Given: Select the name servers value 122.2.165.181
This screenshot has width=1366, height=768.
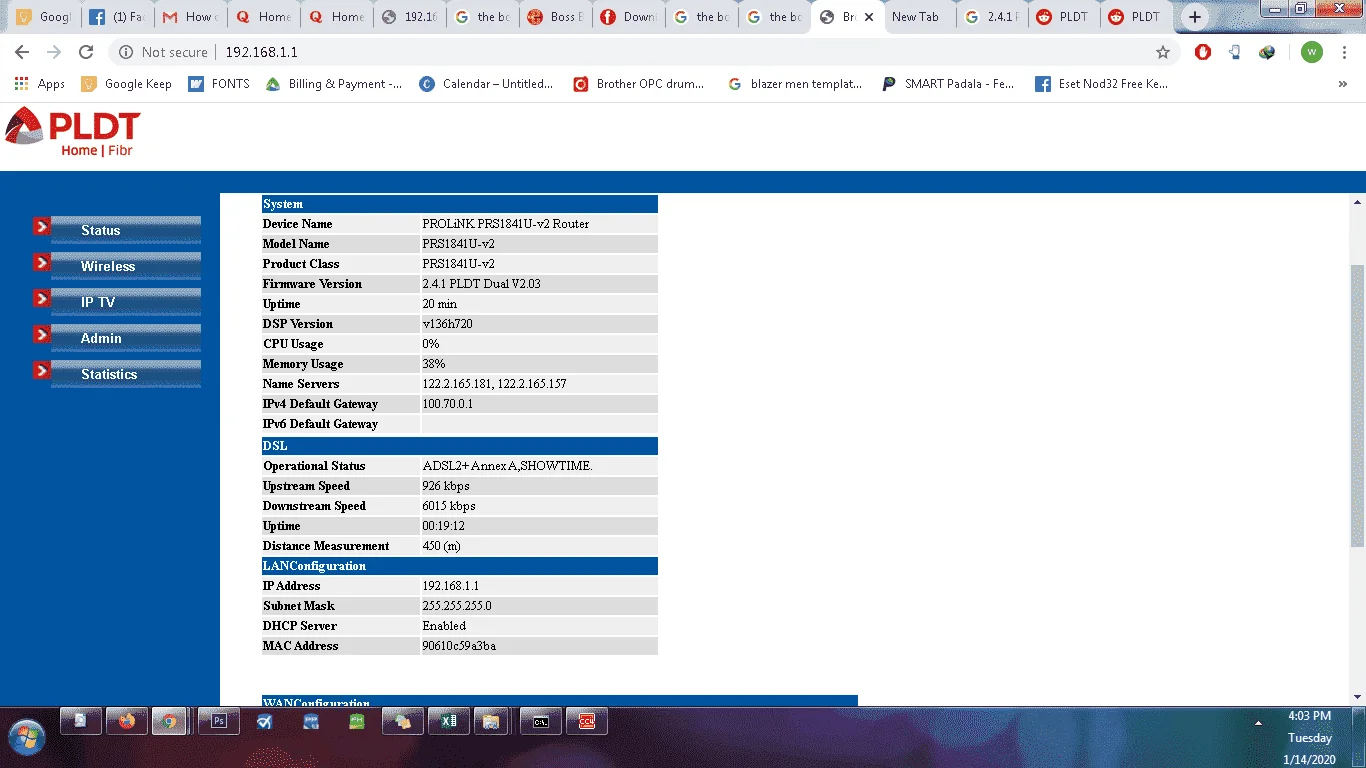Looking at the screenshot, I should tap(457, 384).
